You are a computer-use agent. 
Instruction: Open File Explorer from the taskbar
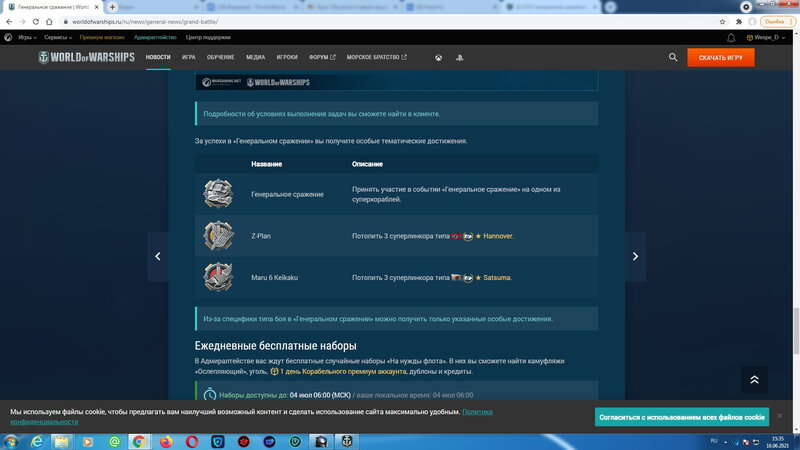[62, 442]
